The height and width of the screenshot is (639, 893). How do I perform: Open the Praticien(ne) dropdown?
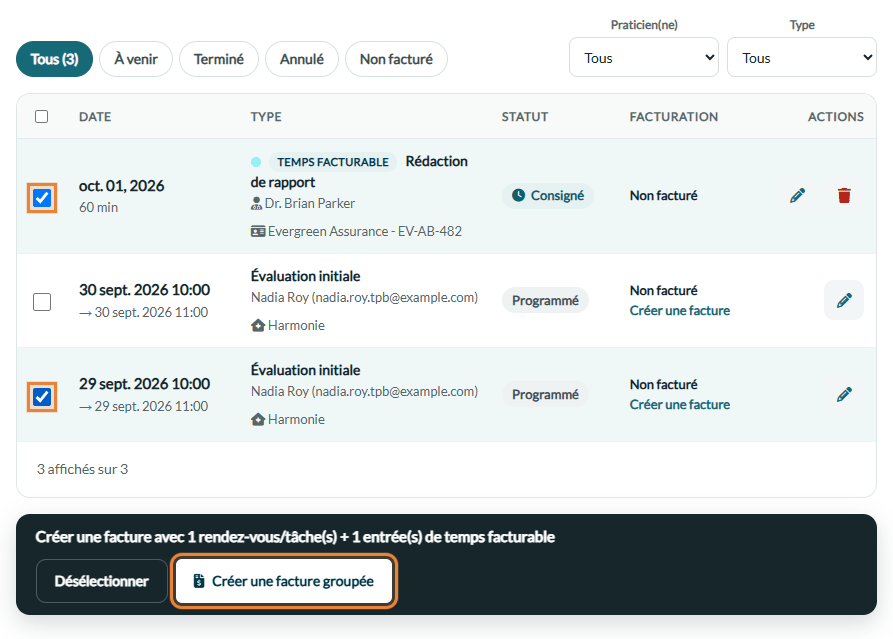tap(644, 58)
